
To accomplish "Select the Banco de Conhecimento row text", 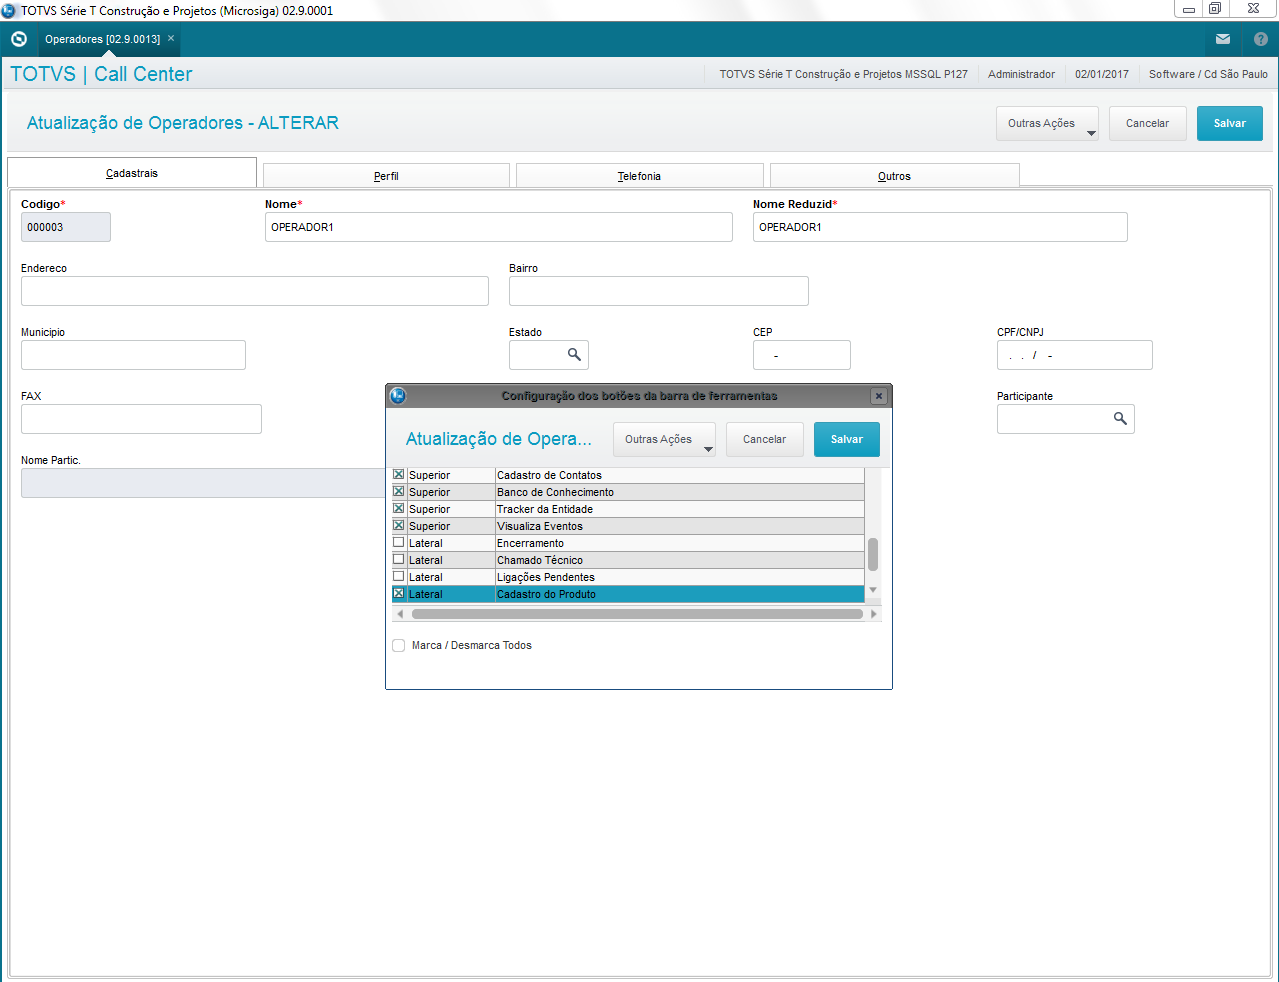I will [555, 492].
